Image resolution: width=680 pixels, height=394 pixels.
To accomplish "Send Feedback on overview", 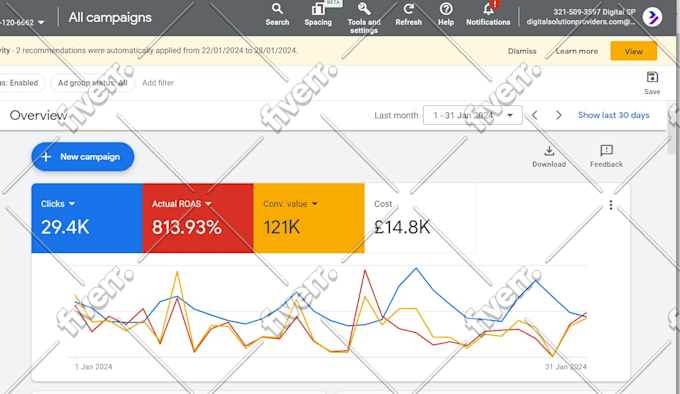I will (606, 157).
